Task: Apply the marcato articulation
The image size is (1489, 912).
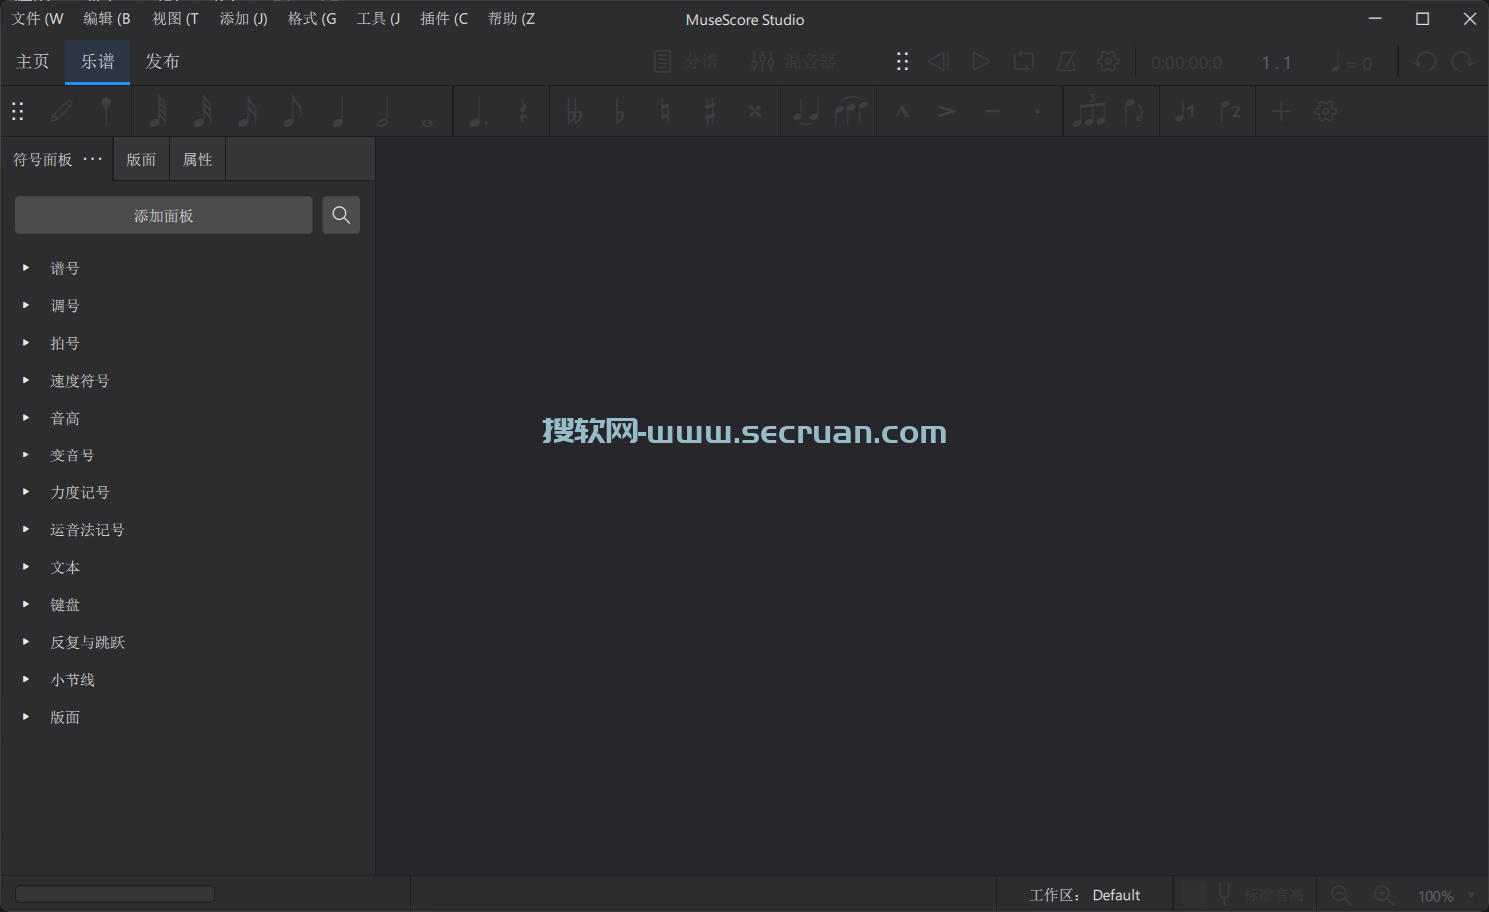Action: coord(902,111)
